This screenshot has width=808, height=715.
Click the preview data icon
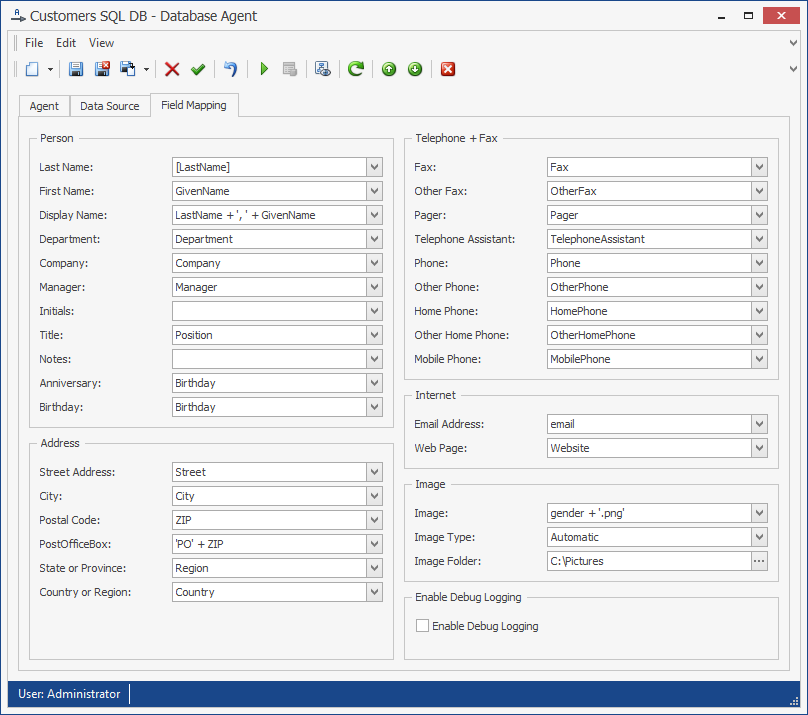pyautogui.click(x=323, y=69)
